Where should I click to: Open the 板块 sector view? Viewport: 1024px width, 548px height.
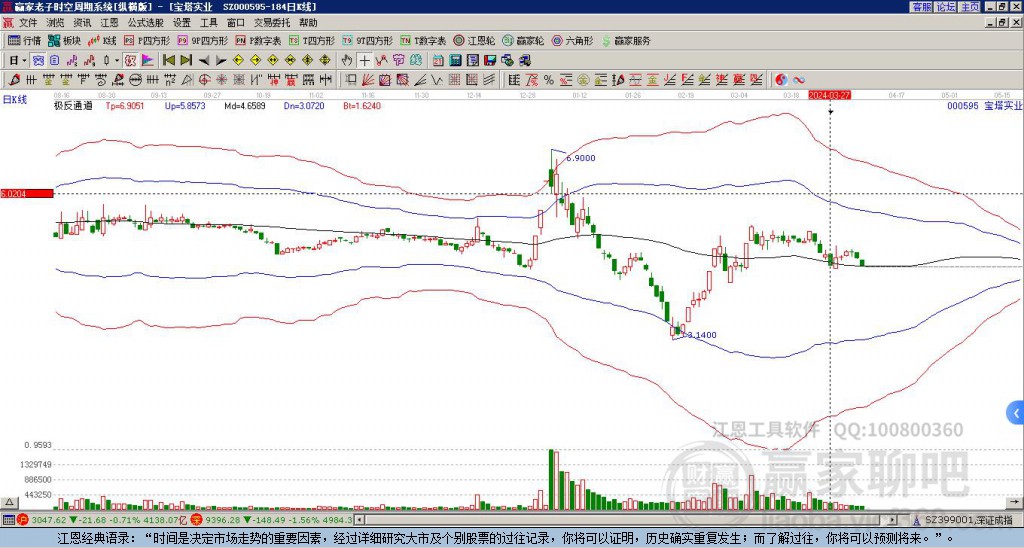64,40
